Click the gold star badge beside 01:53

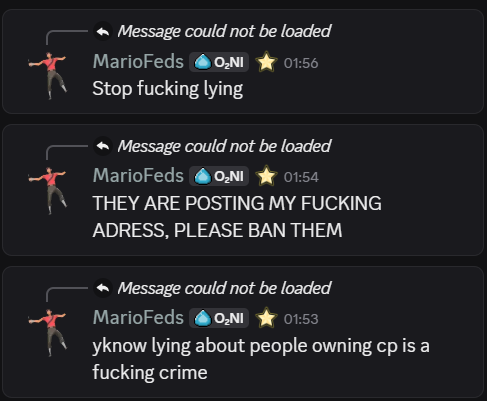(x=266, y=318)
